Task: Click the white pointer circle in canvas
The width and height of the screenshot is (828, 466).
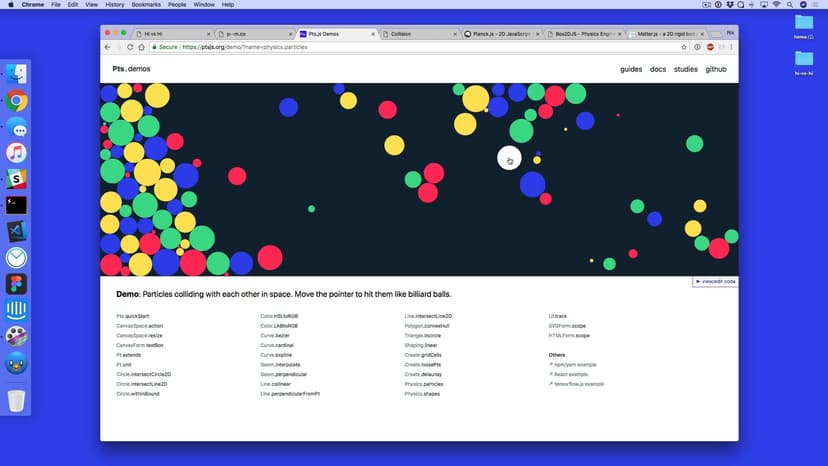Action: click(509, 158)
